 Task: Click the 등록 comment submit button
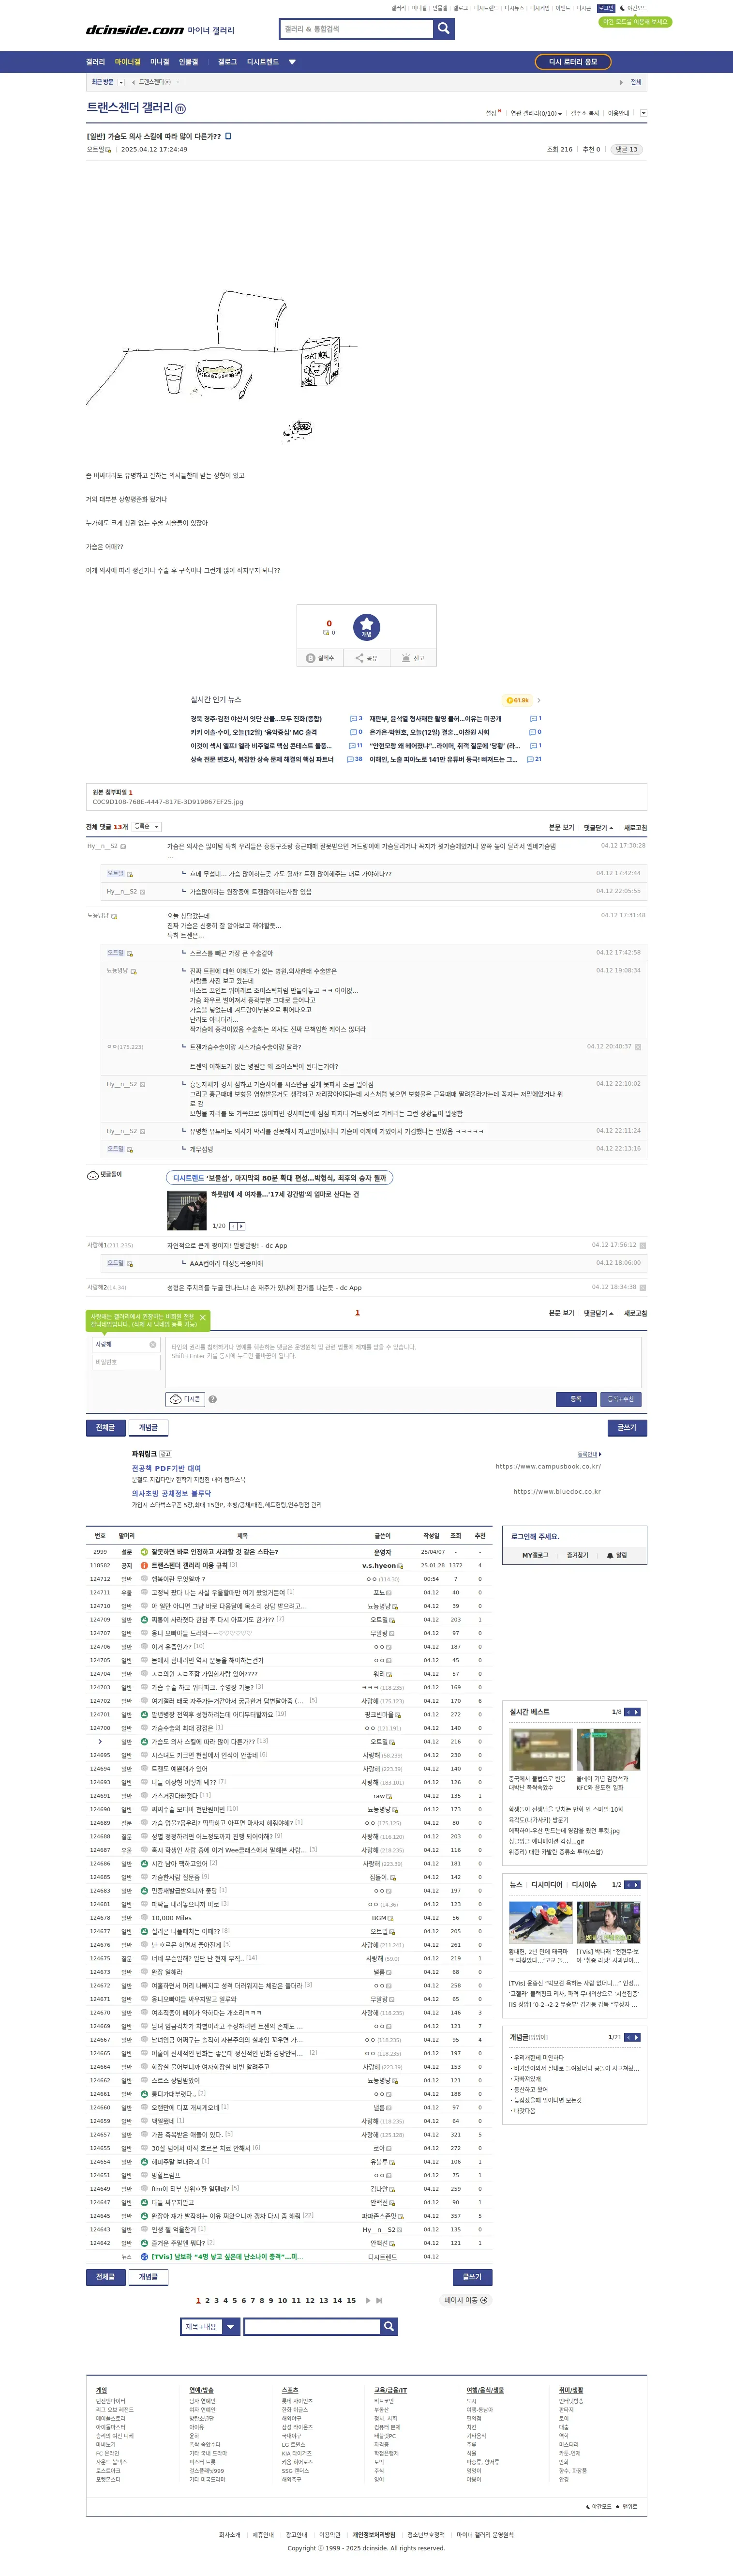(576, 1399)
